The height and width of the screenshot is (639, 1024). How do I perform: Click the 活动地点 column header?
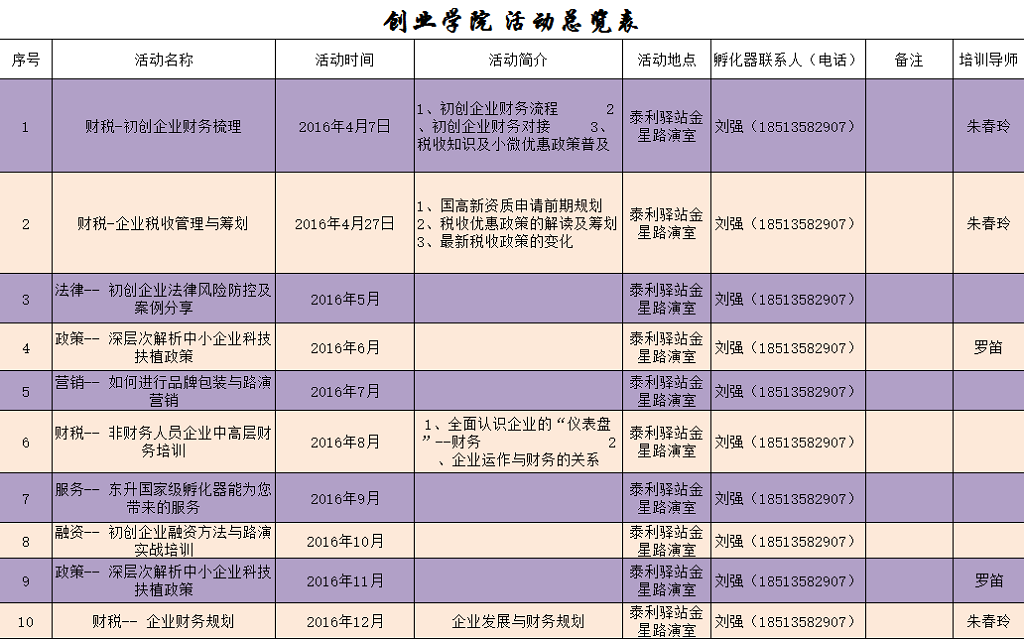[x=667, y=59]
